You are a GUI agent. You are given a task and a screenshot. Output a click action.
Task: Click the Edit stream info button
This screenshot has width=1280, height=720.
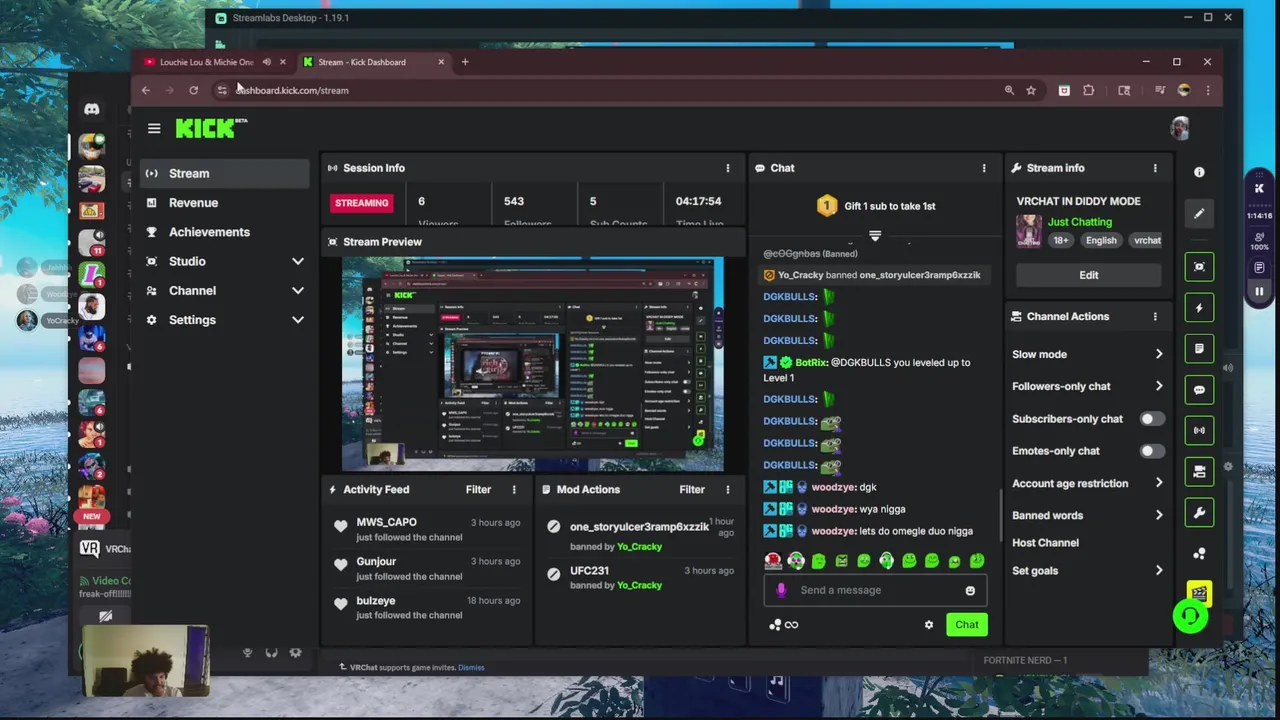tap(1088, 275)
